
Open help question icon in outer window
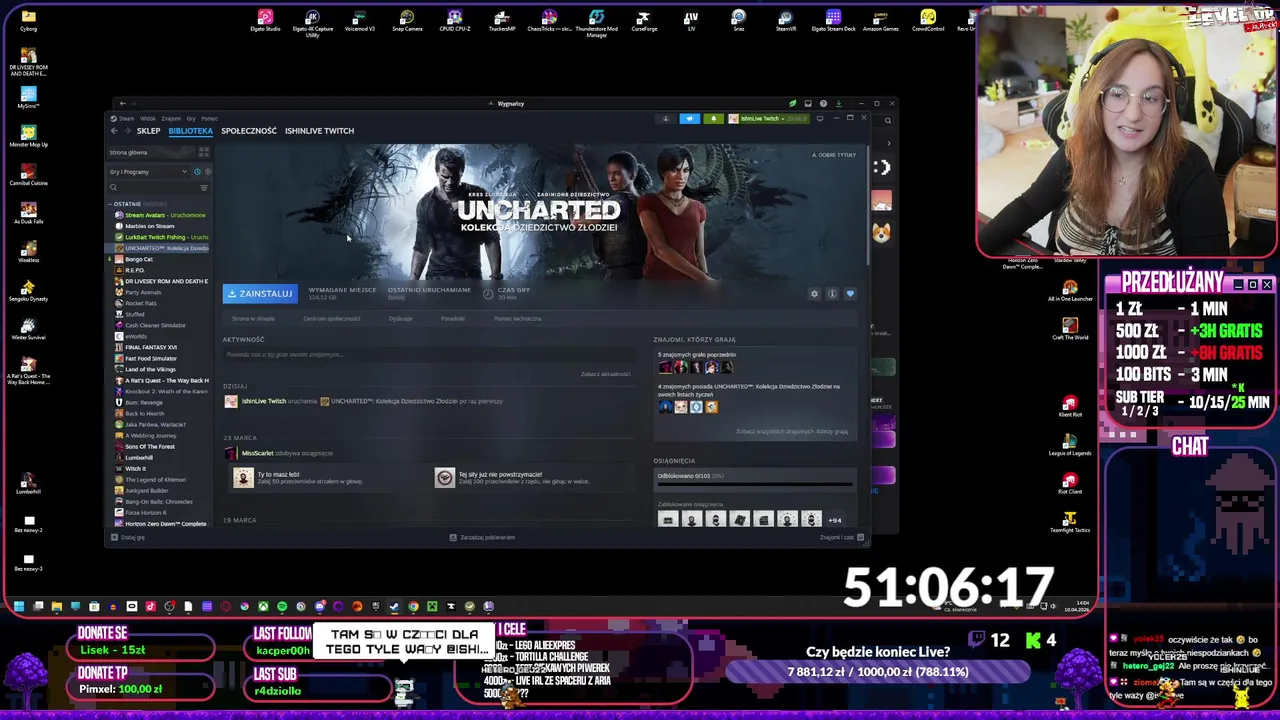pos(823,103)
